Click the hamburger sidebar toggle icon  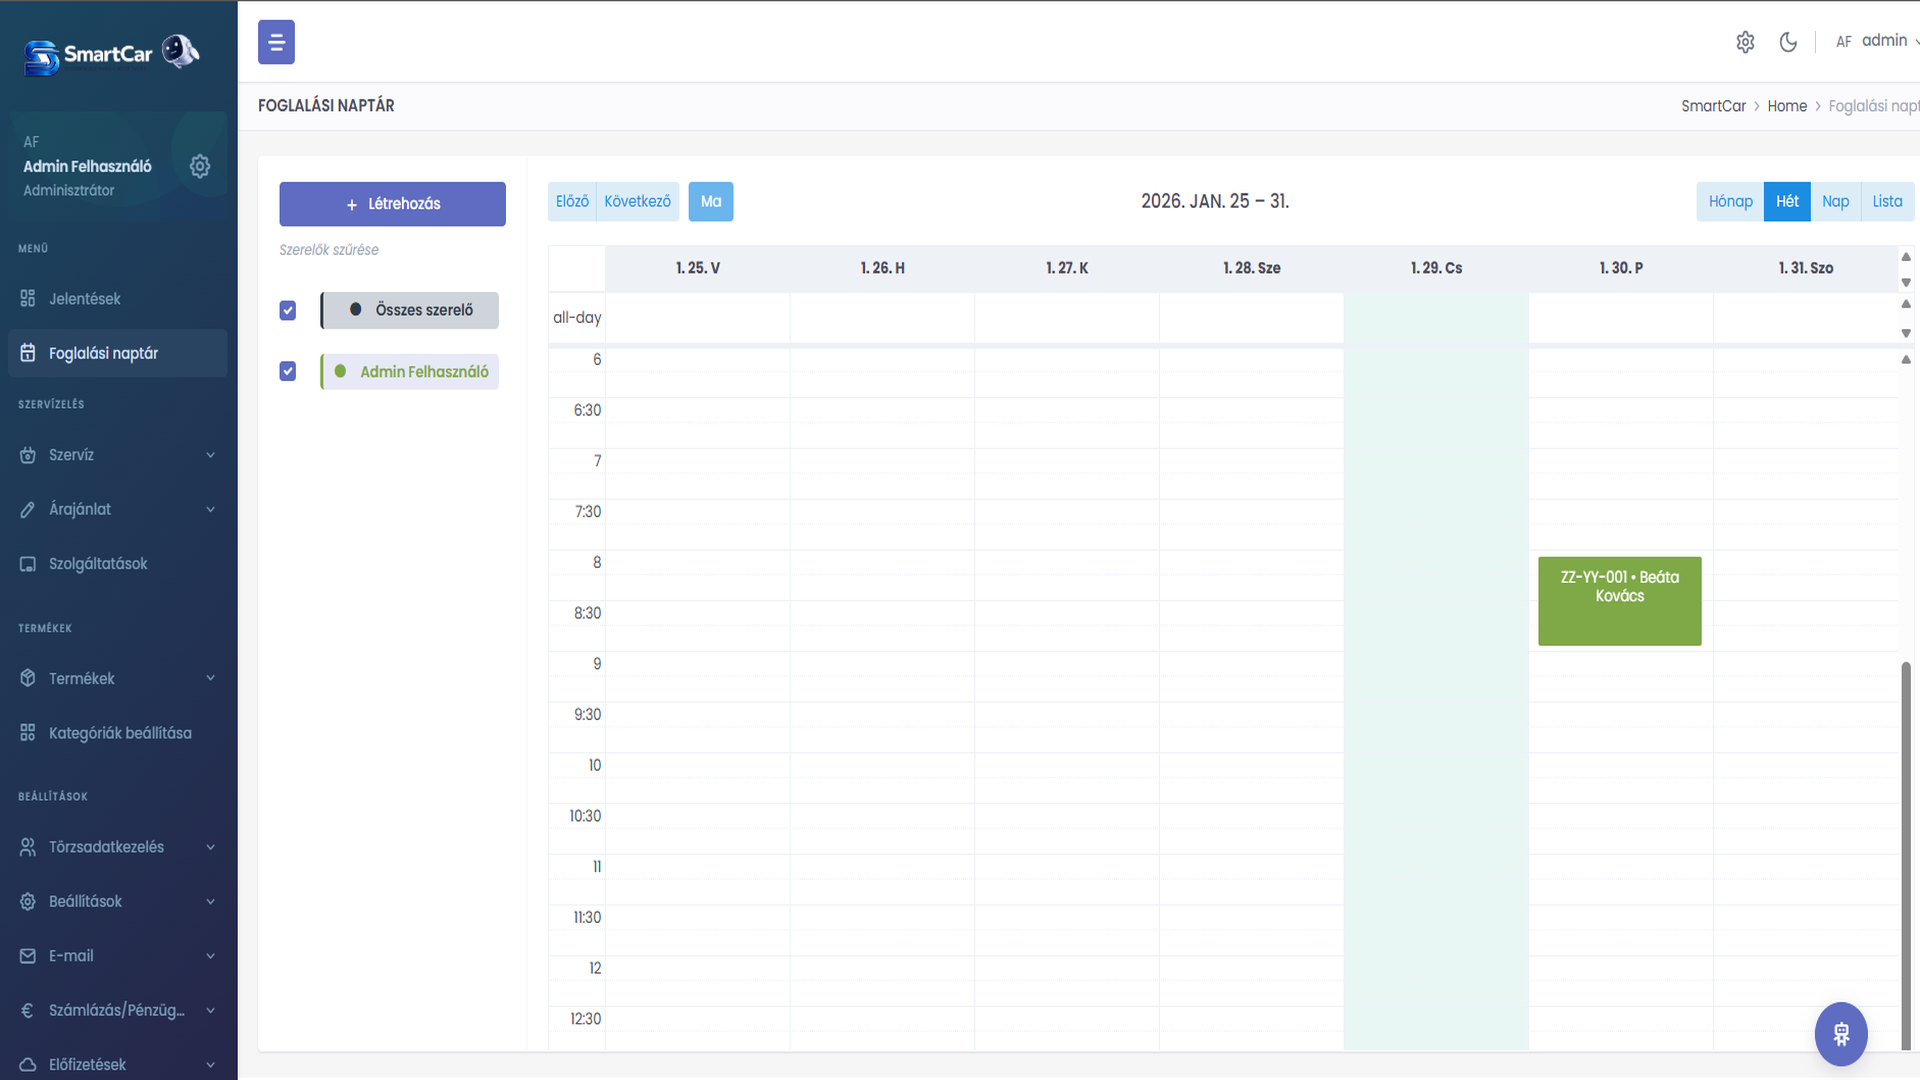(x=276, y=43)
